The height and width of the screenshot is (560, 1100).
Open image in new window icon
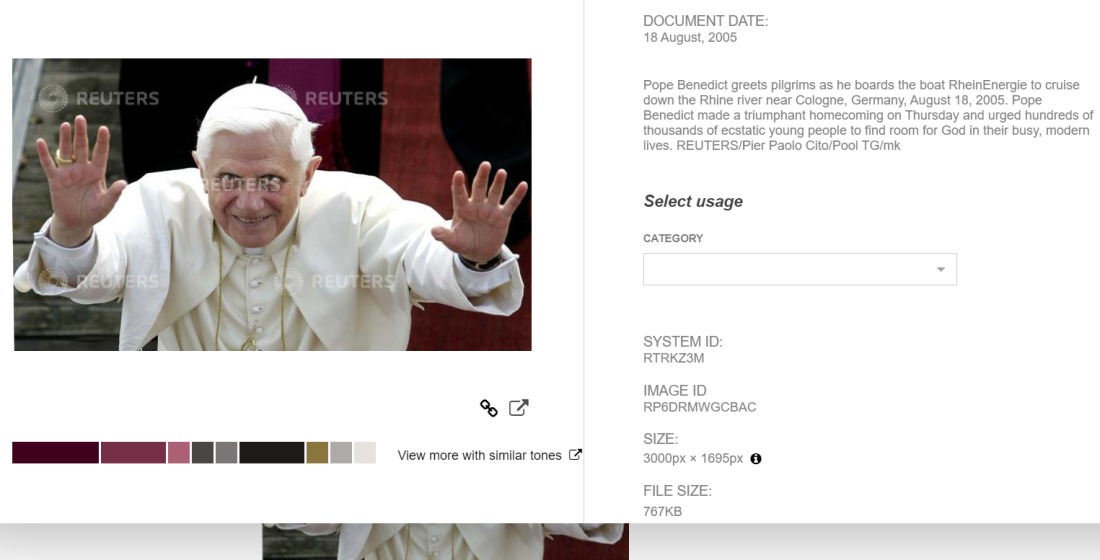coord(518,408)
